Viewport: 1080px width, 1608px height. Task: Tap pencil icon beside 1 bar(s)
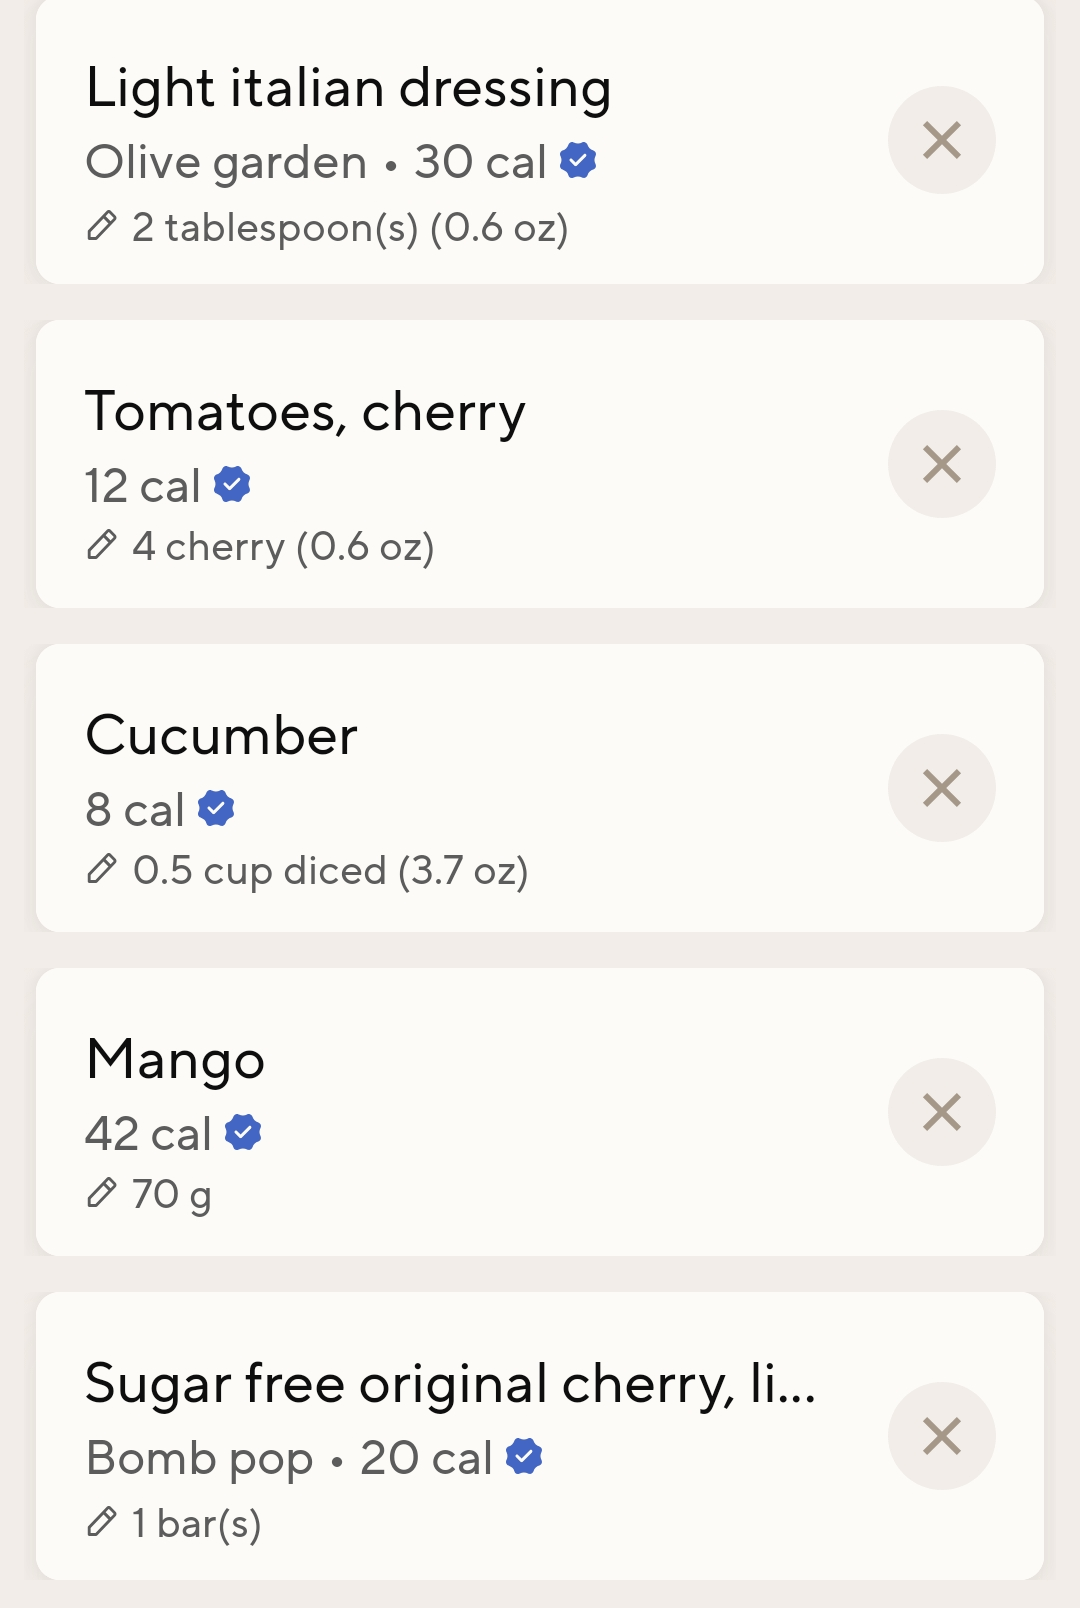point(102,1523)
